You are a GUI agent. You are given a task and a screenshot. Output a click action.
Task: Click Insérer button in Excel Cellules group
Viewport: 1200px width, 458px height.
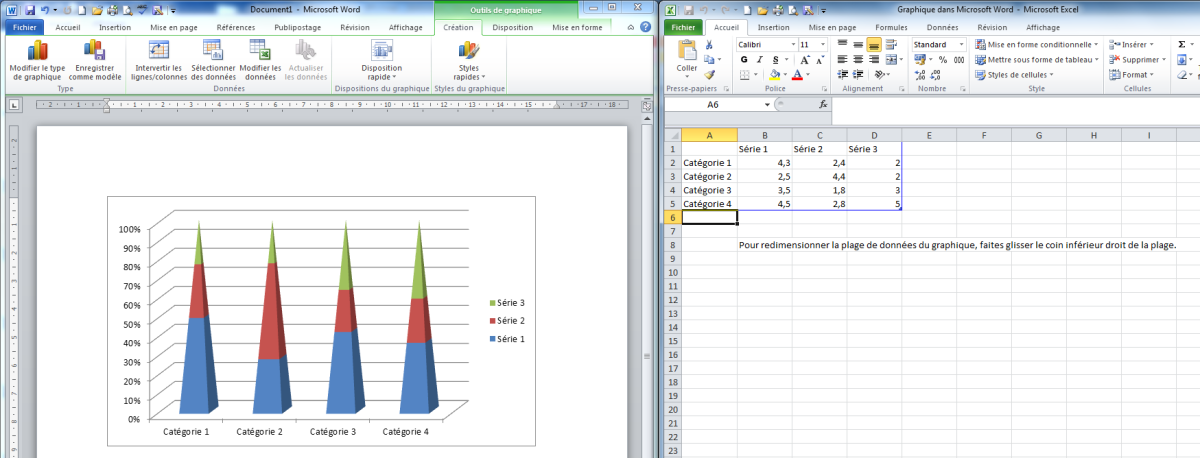click(1131, 44)
